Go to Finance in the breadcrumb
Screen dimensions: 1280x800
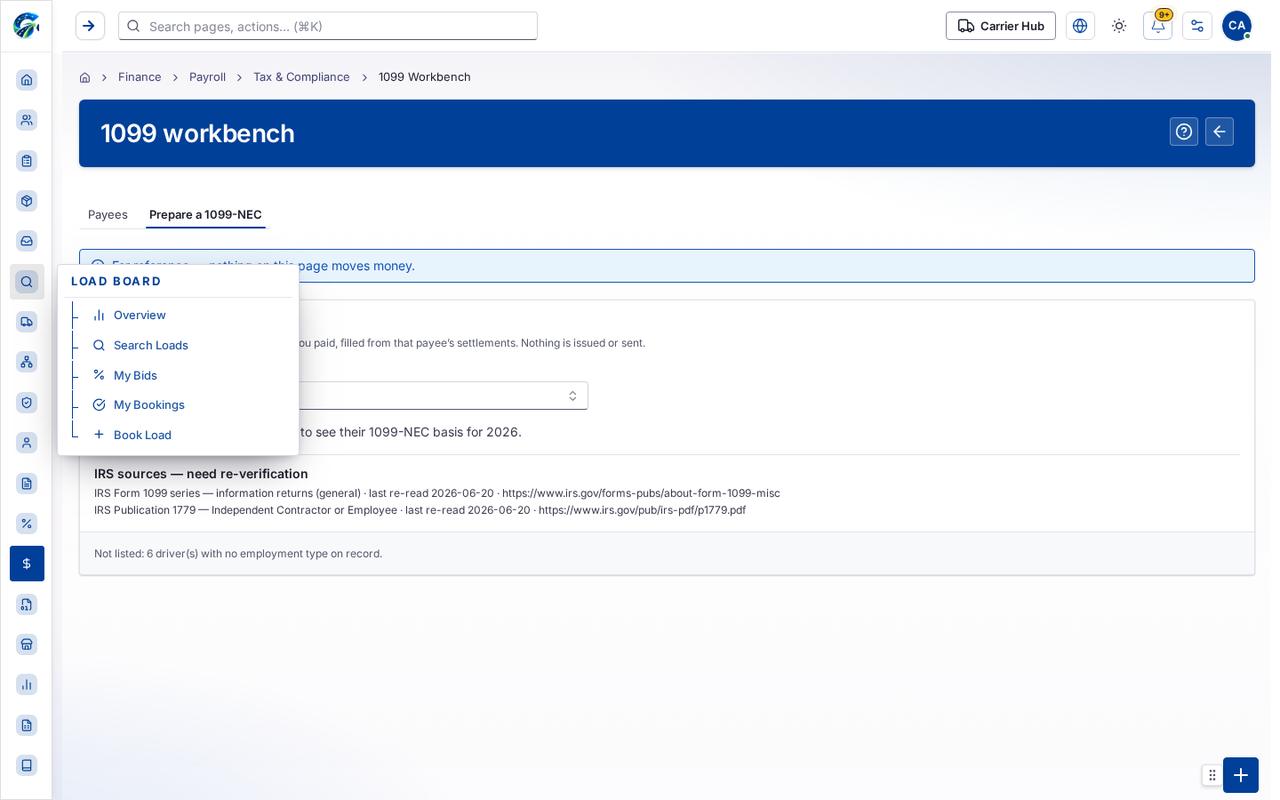[140, 77]
